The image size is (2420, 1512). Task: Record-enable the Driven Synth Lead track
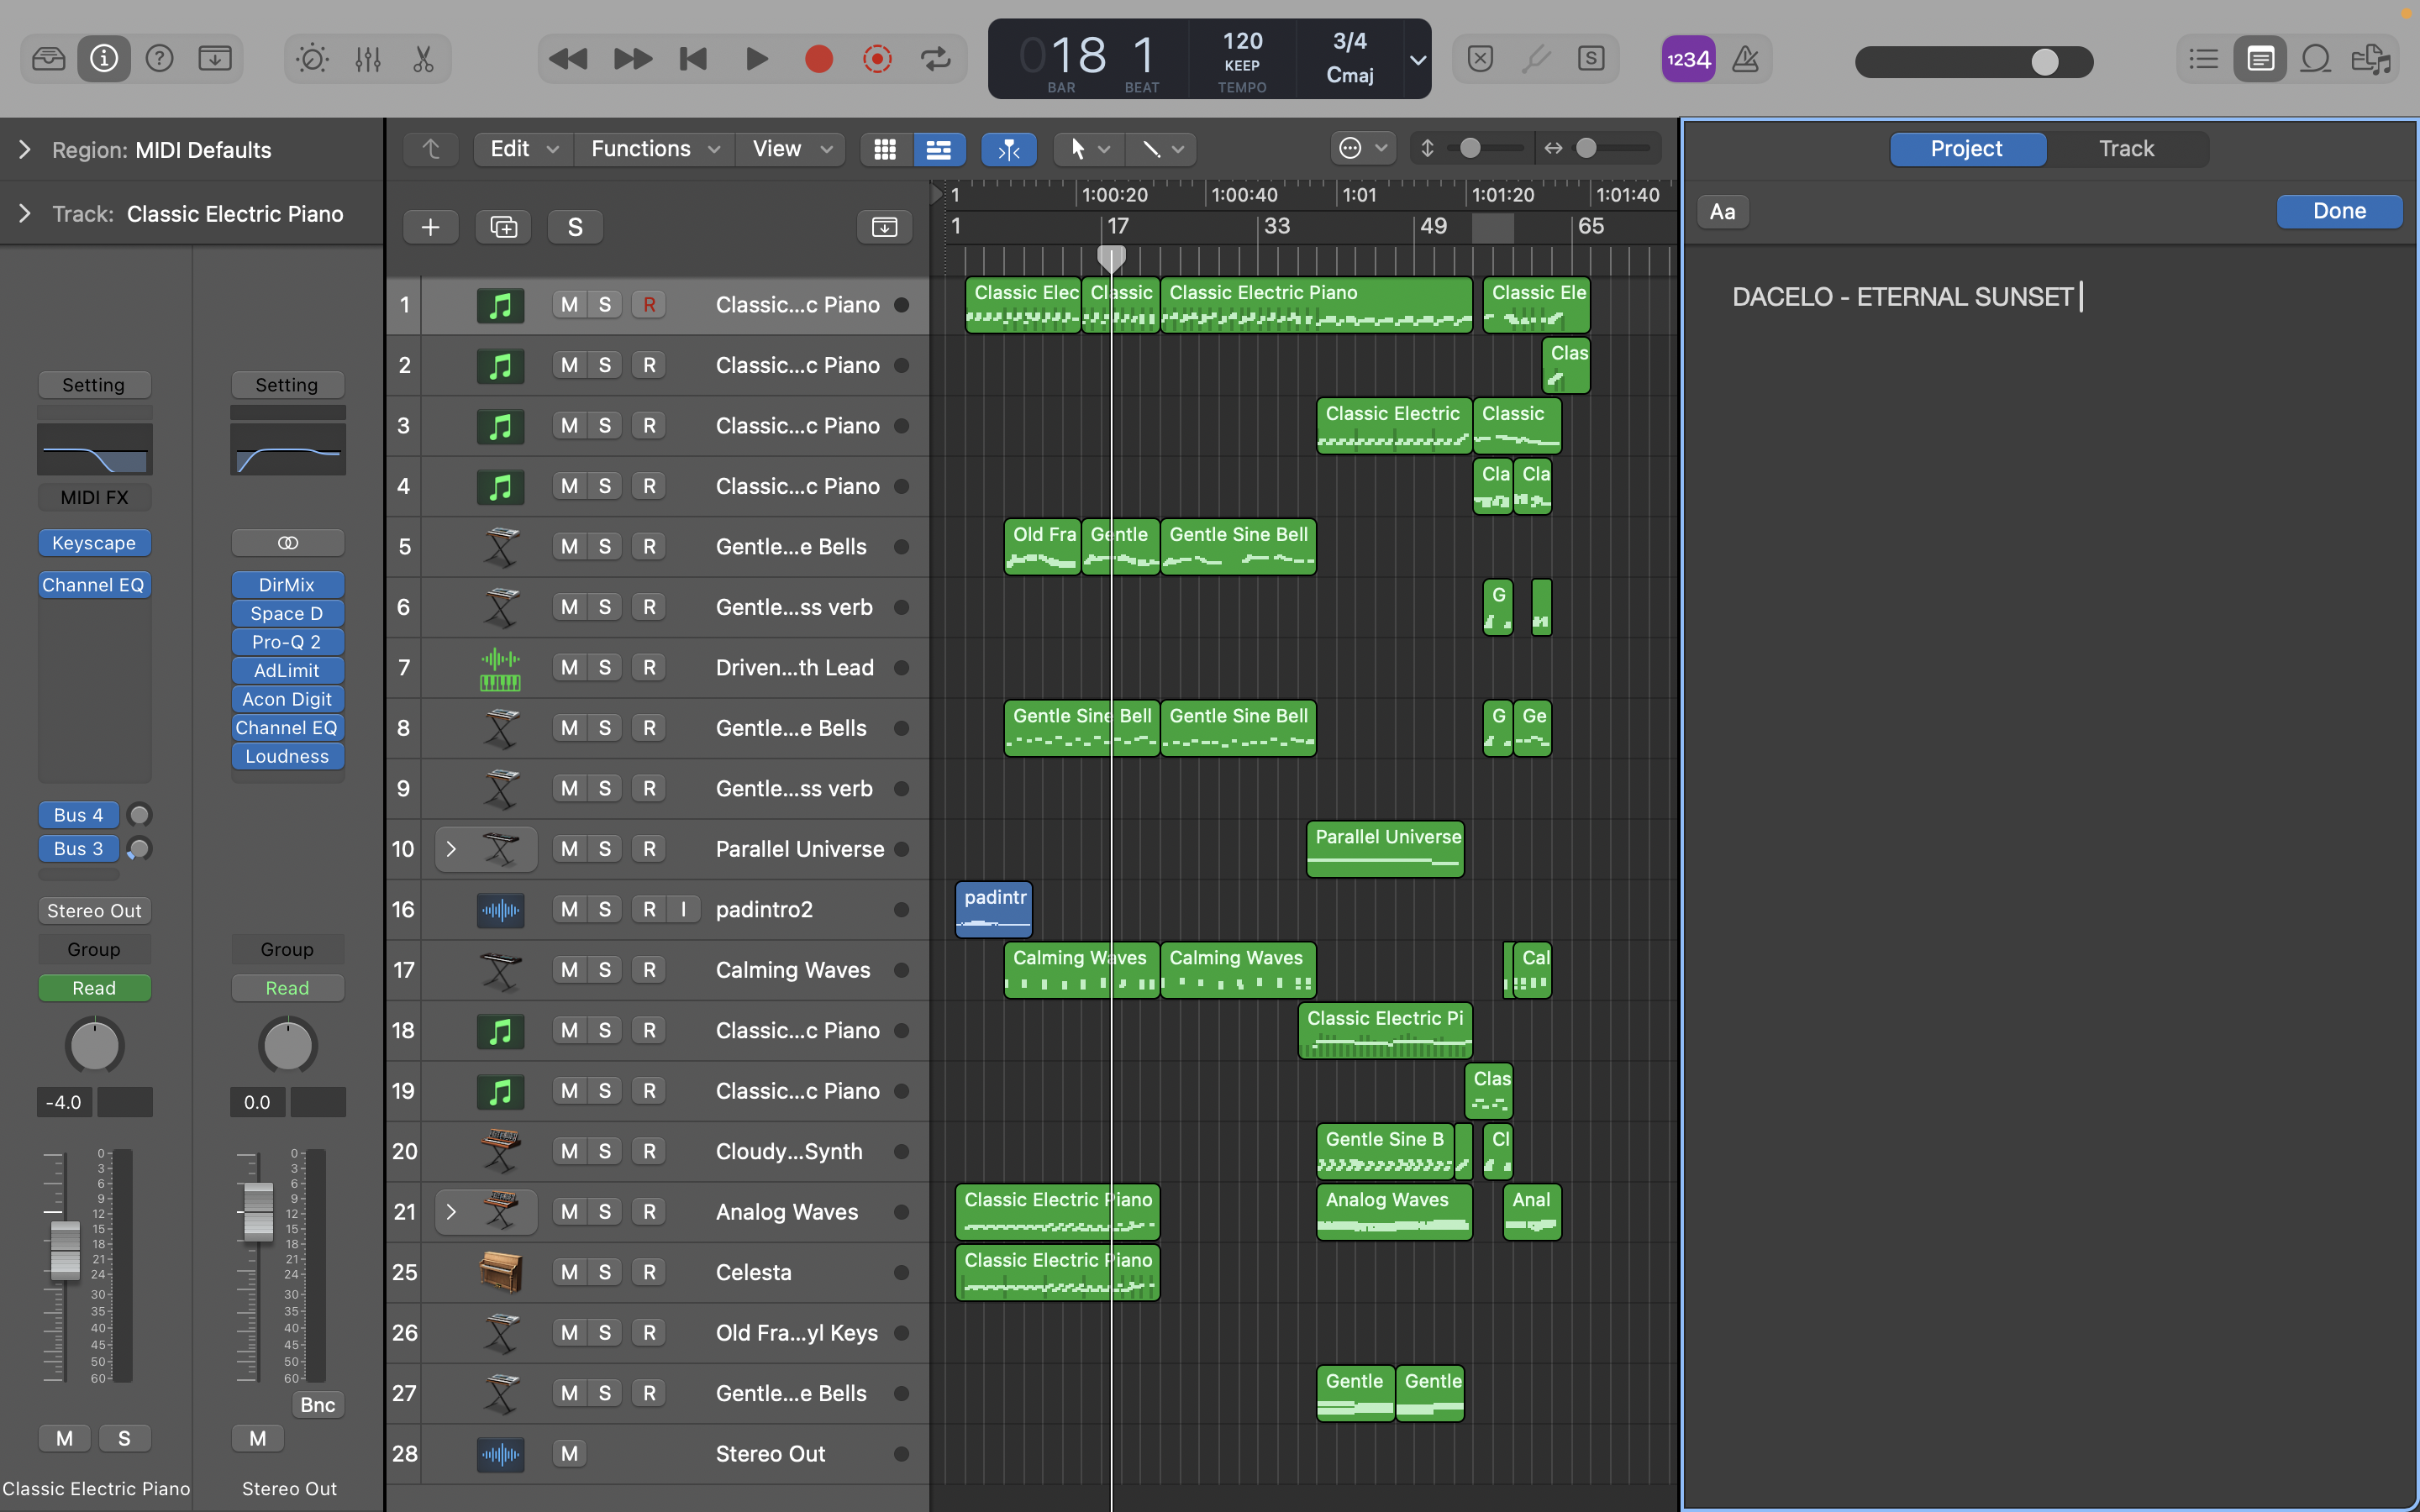[x=649, y=667]
